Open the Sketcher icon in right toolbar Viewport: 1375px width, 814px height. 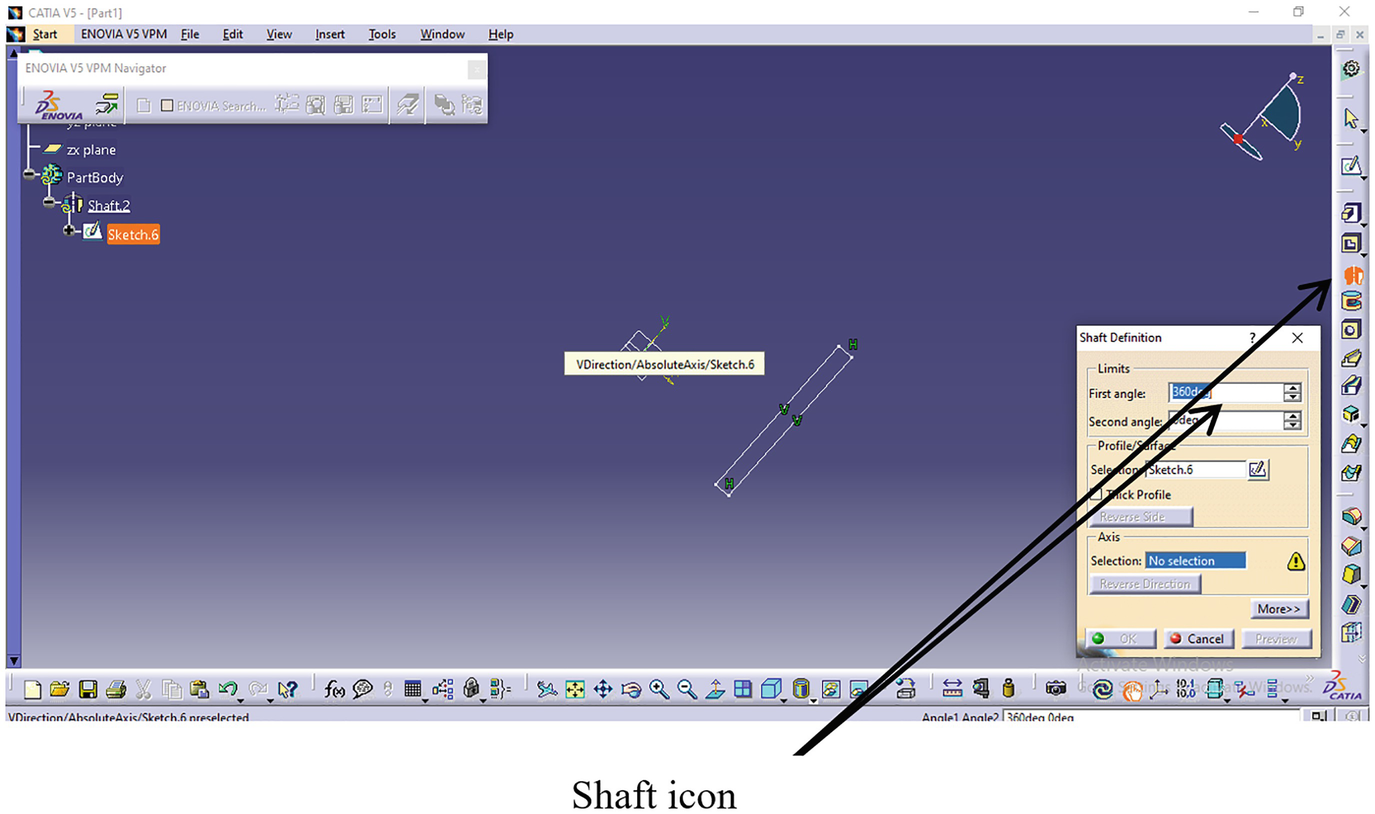pos(1351,165)
